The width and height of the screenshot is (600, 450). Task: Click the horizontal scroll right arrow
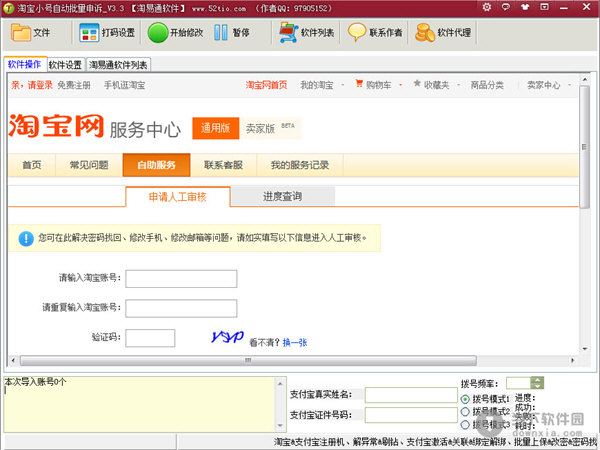pos(572,360)
